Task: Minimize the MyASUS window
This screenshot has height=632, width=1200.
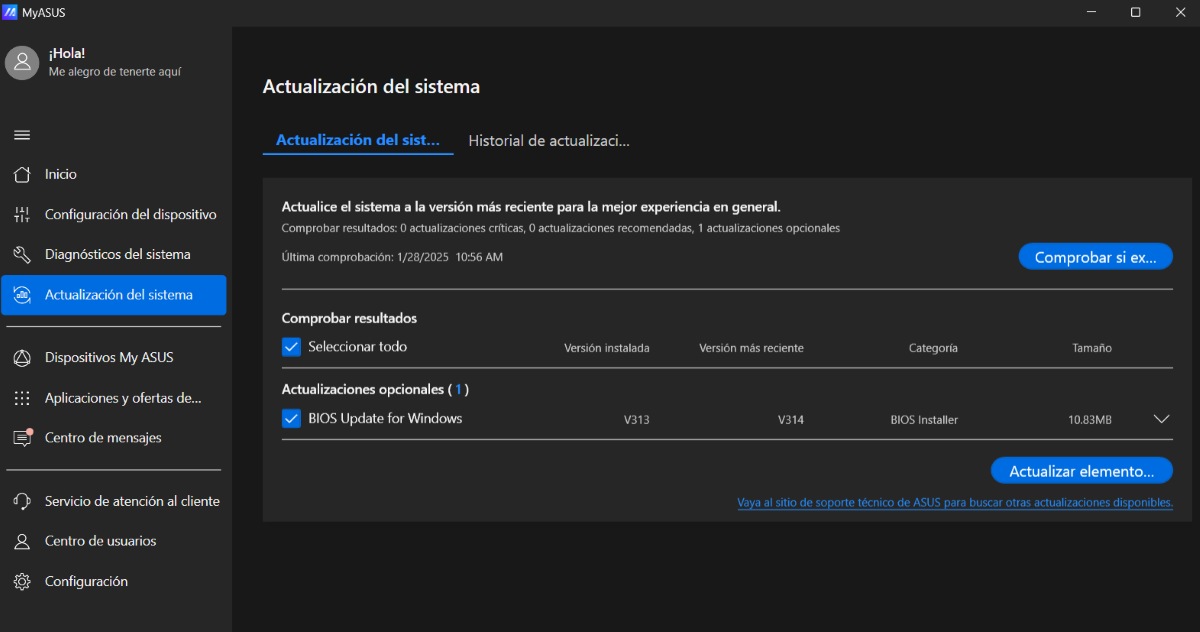Action: pyautogui.click(x=1090, y=12)
